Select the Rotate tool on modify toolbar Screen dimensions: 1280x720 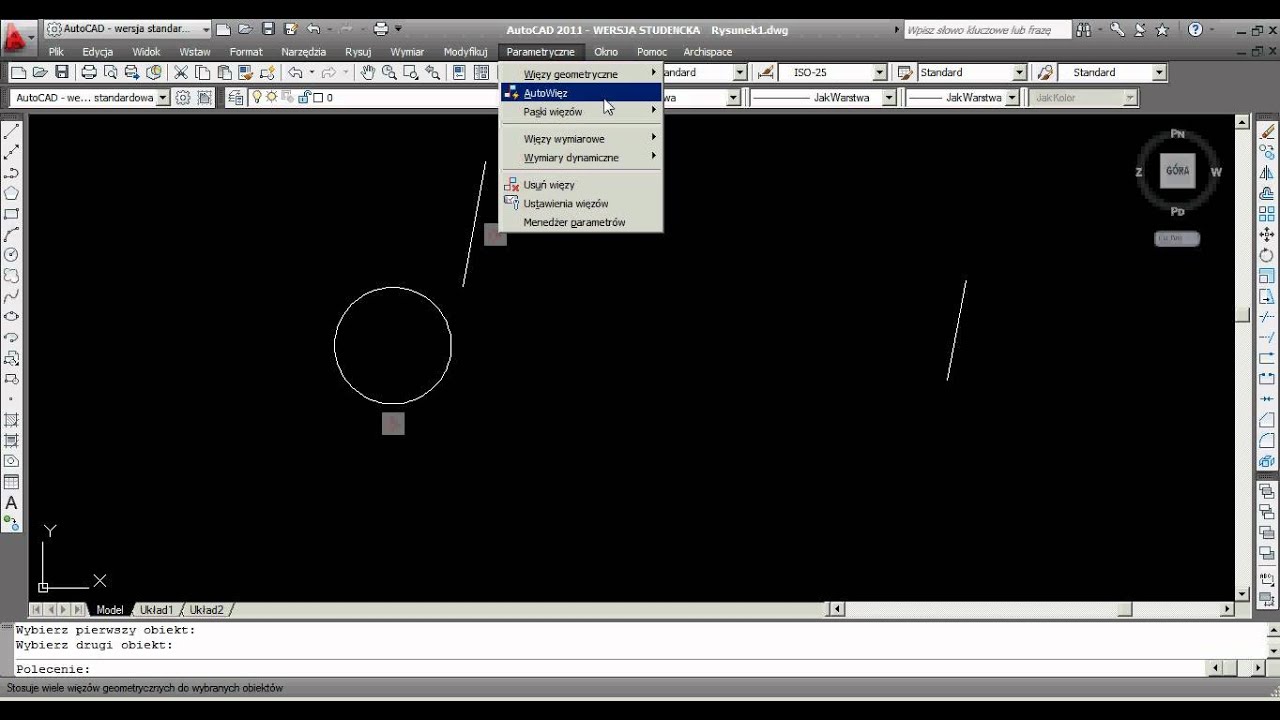[x=1267, y=255]
